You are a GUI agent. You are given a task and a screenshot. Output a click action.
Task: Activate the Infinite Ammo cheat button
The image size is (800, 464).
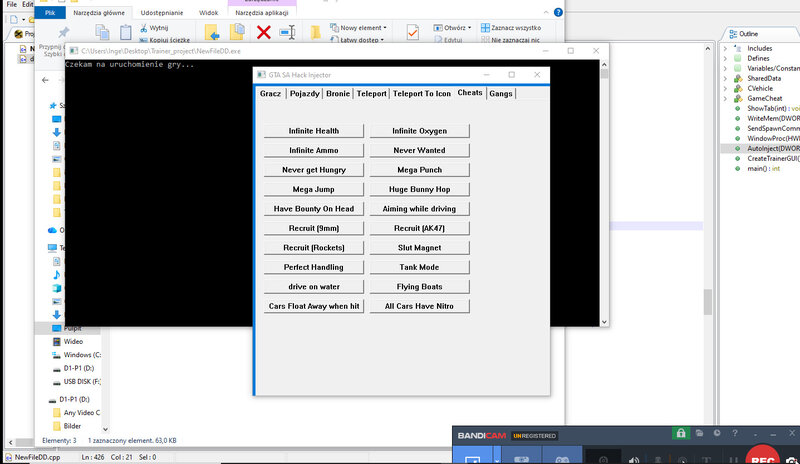(x=314, y=150)
